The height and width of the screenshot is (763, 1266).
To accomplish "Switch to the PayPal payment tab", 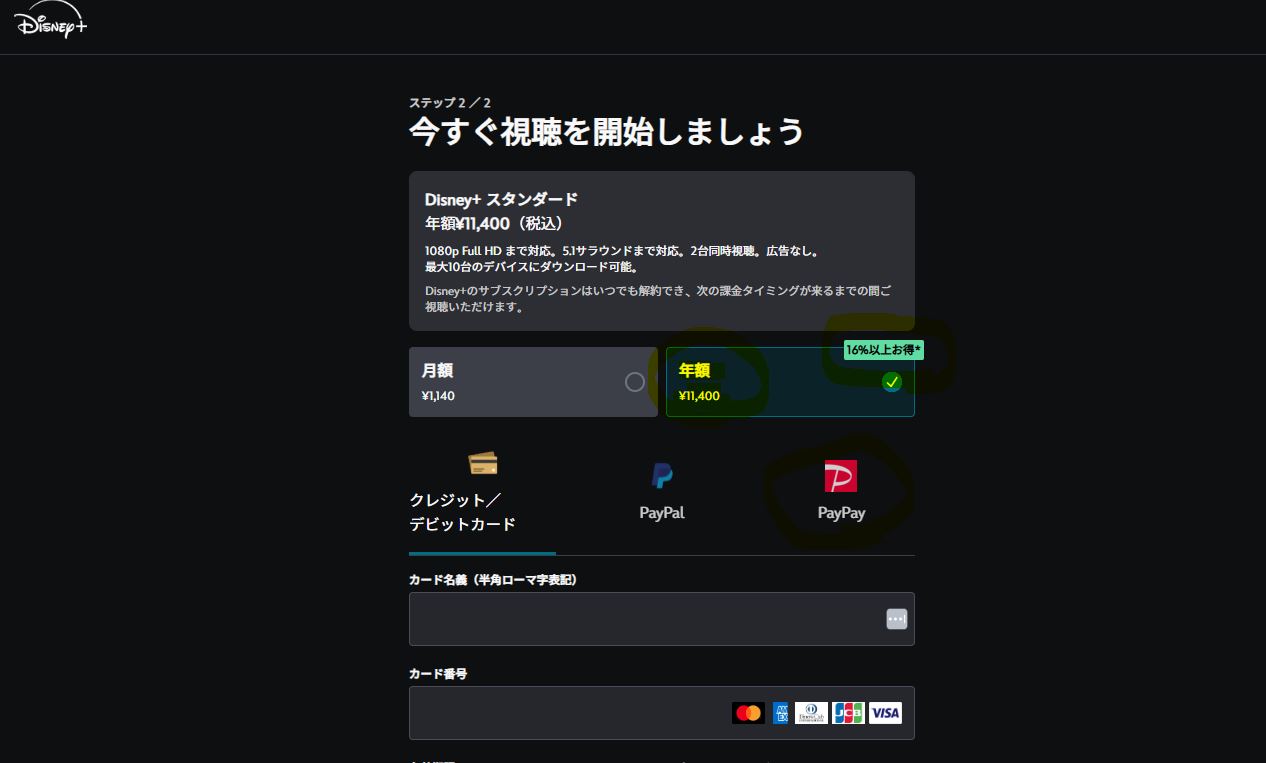I will pos(662,492).
